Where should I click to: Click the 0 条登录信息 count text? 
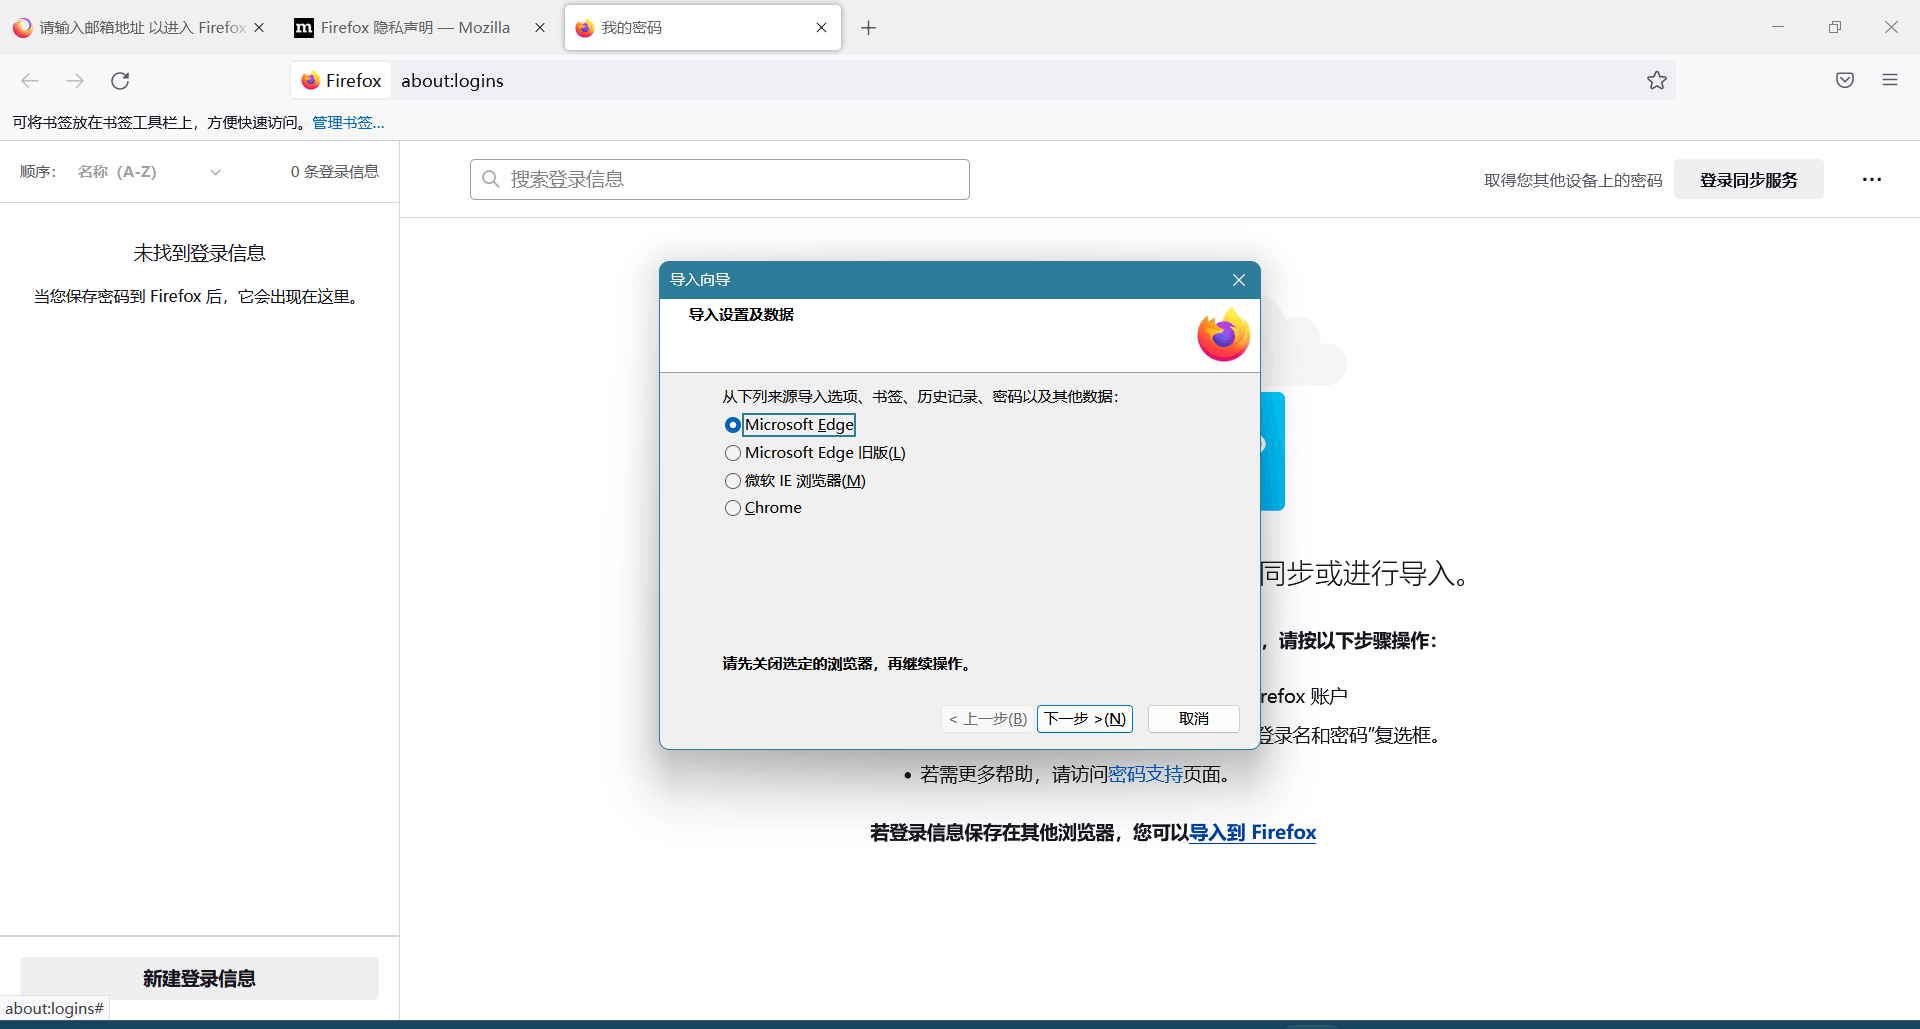pos(335,172)
